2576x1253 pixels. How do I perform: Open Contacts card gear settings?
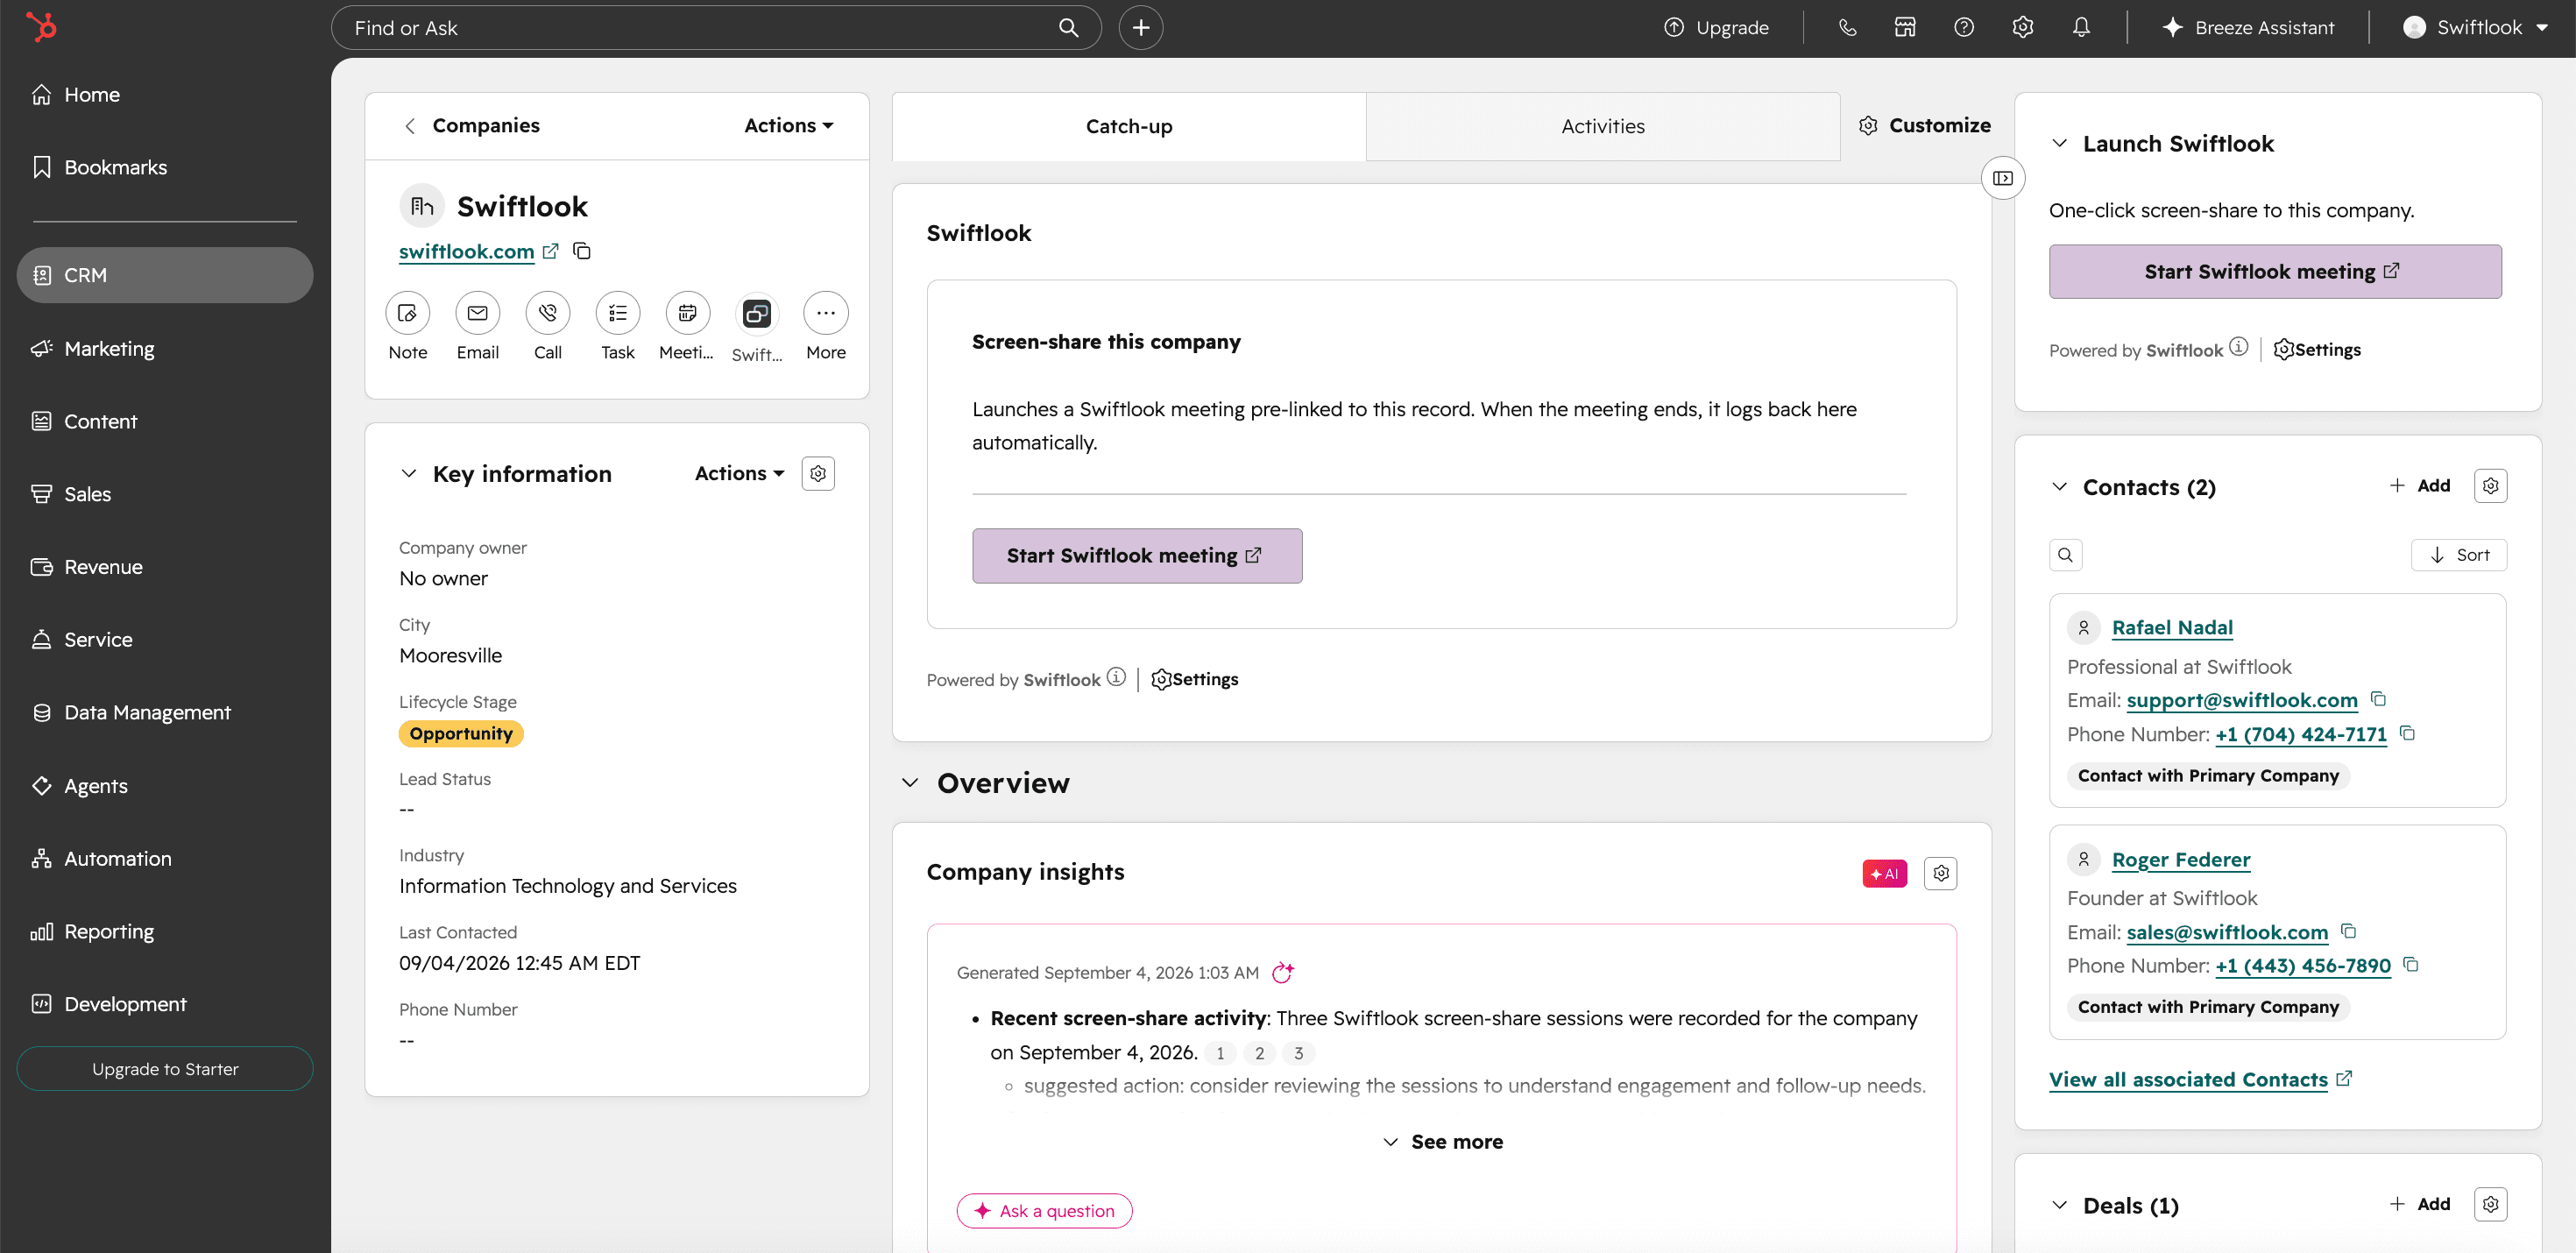point(2491,486)
